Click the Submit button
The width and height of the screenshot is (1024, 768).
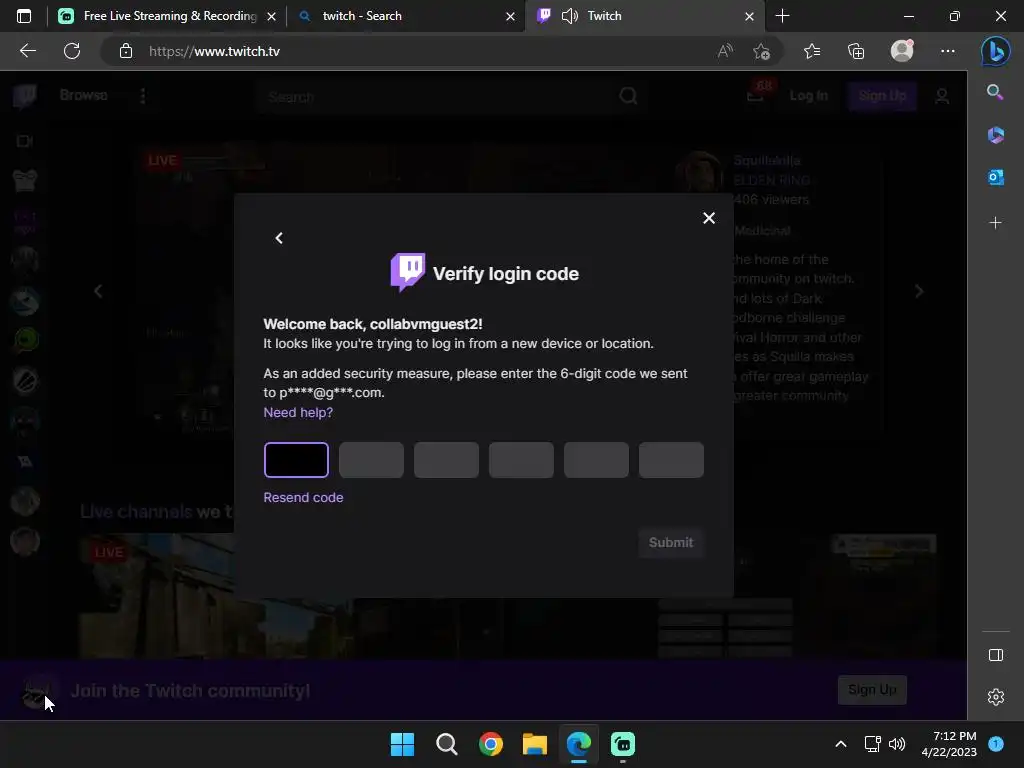click(x=671, y=543)
